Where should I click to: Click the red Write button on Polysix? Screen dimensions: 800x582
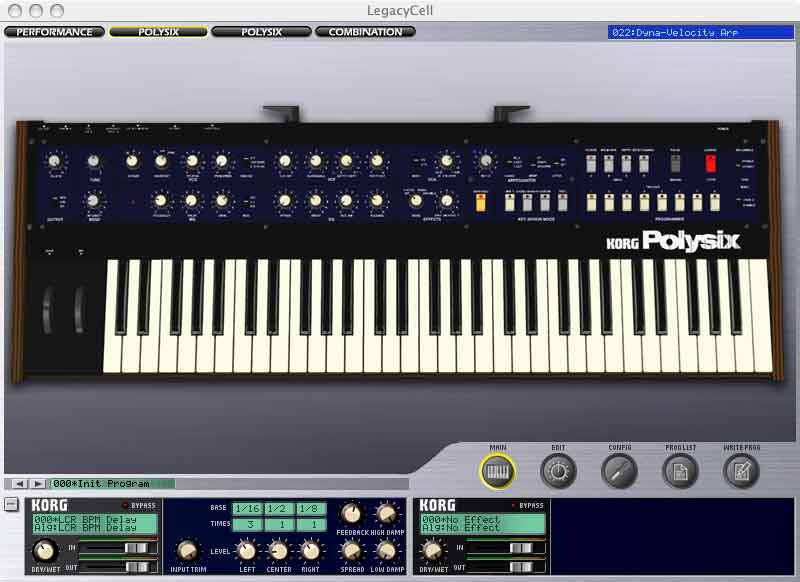710,163
